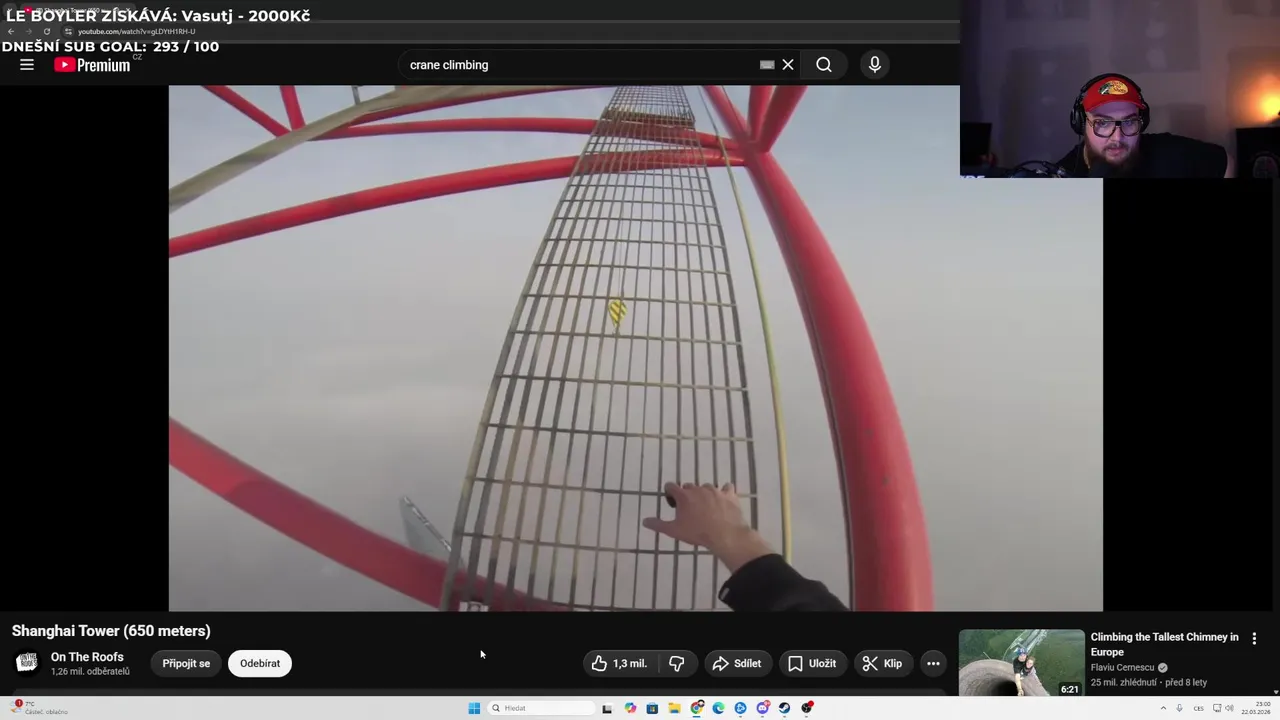Screen dimensions: 1280x720
Task: Run search with the magnifier button
Action: [x=824, y=65]
